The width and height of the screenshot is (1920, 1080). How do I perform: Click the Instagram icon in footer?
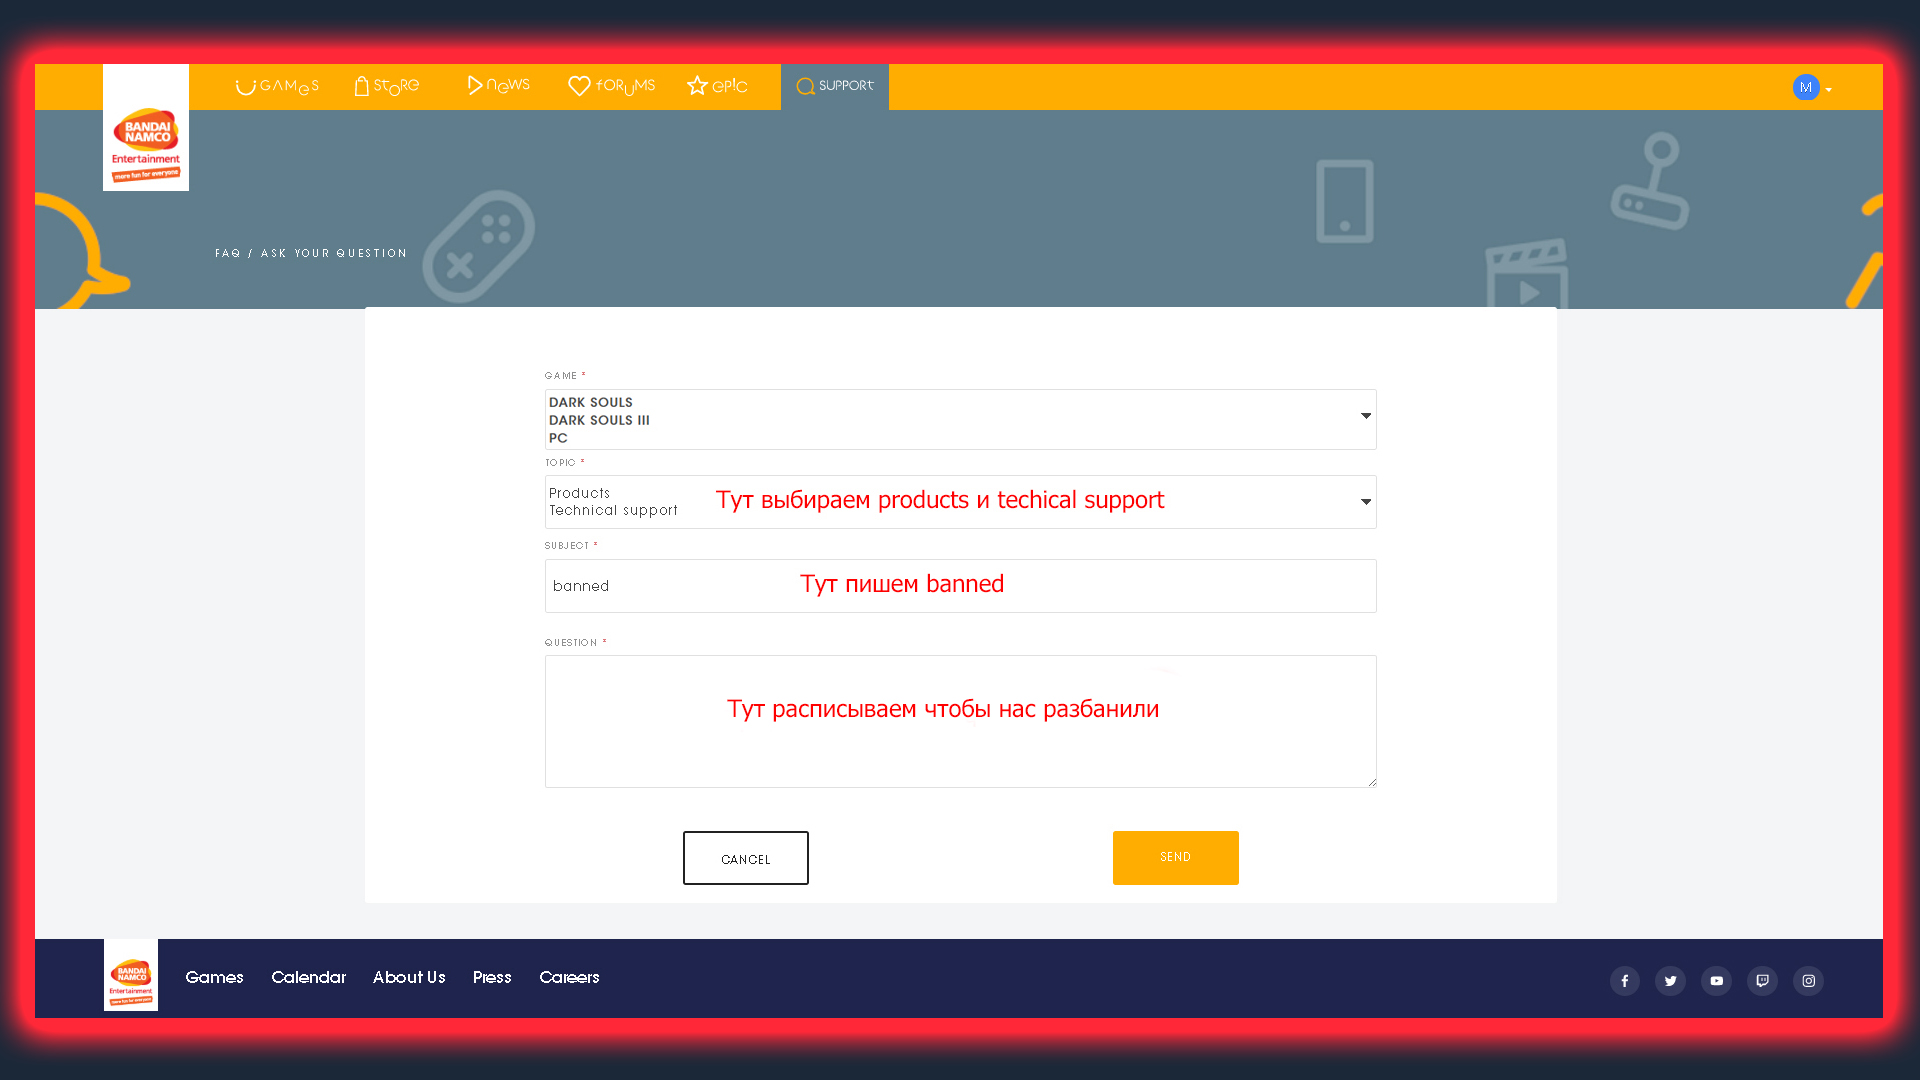[x=1808, y=981]
